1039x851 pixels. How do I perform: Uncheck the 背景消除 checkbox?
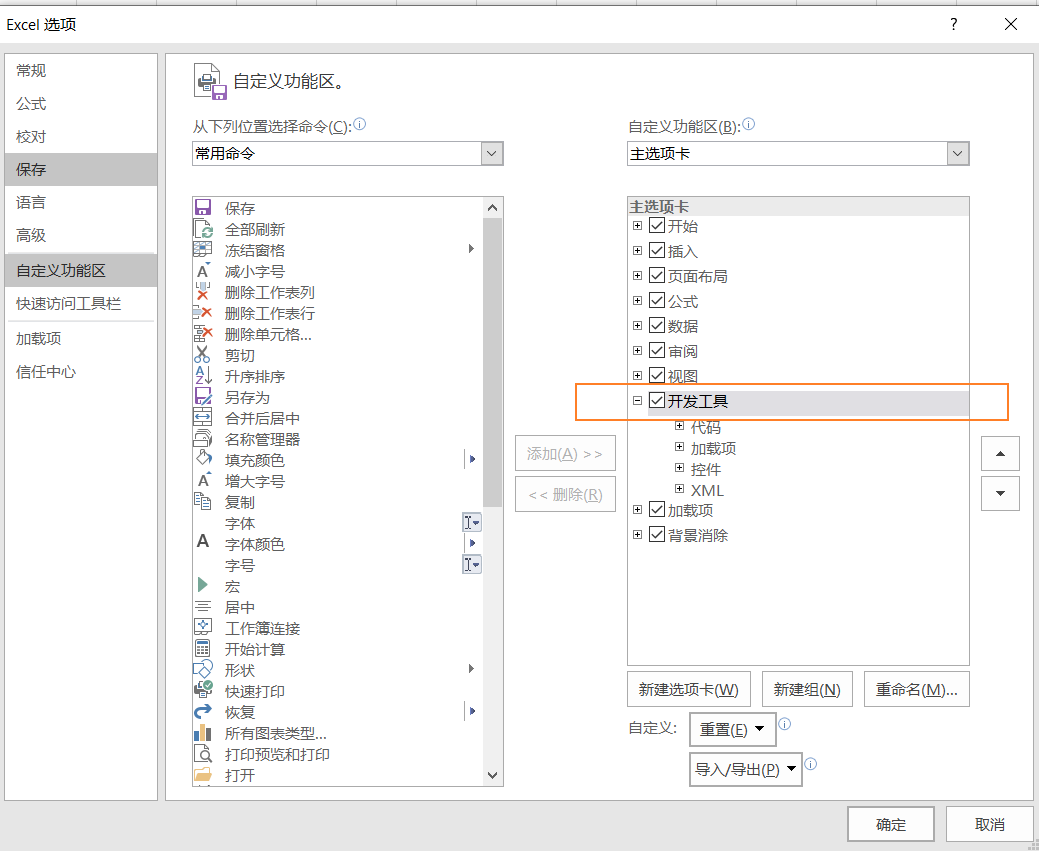657,534
